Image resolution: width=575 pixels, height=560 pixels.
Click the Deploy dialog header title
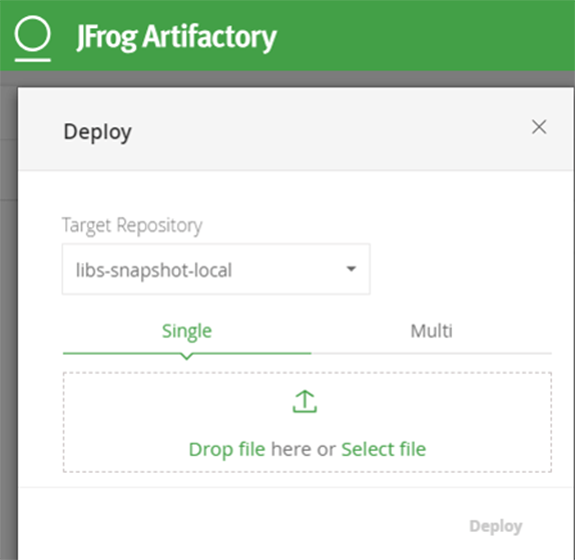98,132
